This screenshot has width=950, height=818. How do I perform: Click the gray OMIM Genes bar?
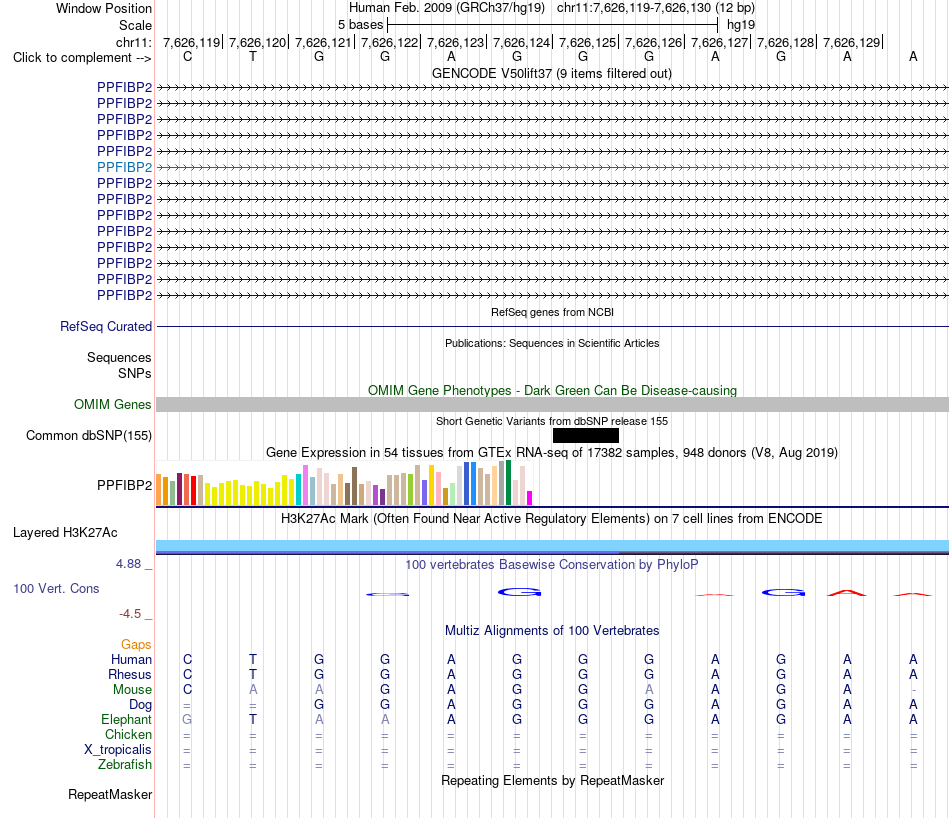pyautogui.click(x=552, y=404)
